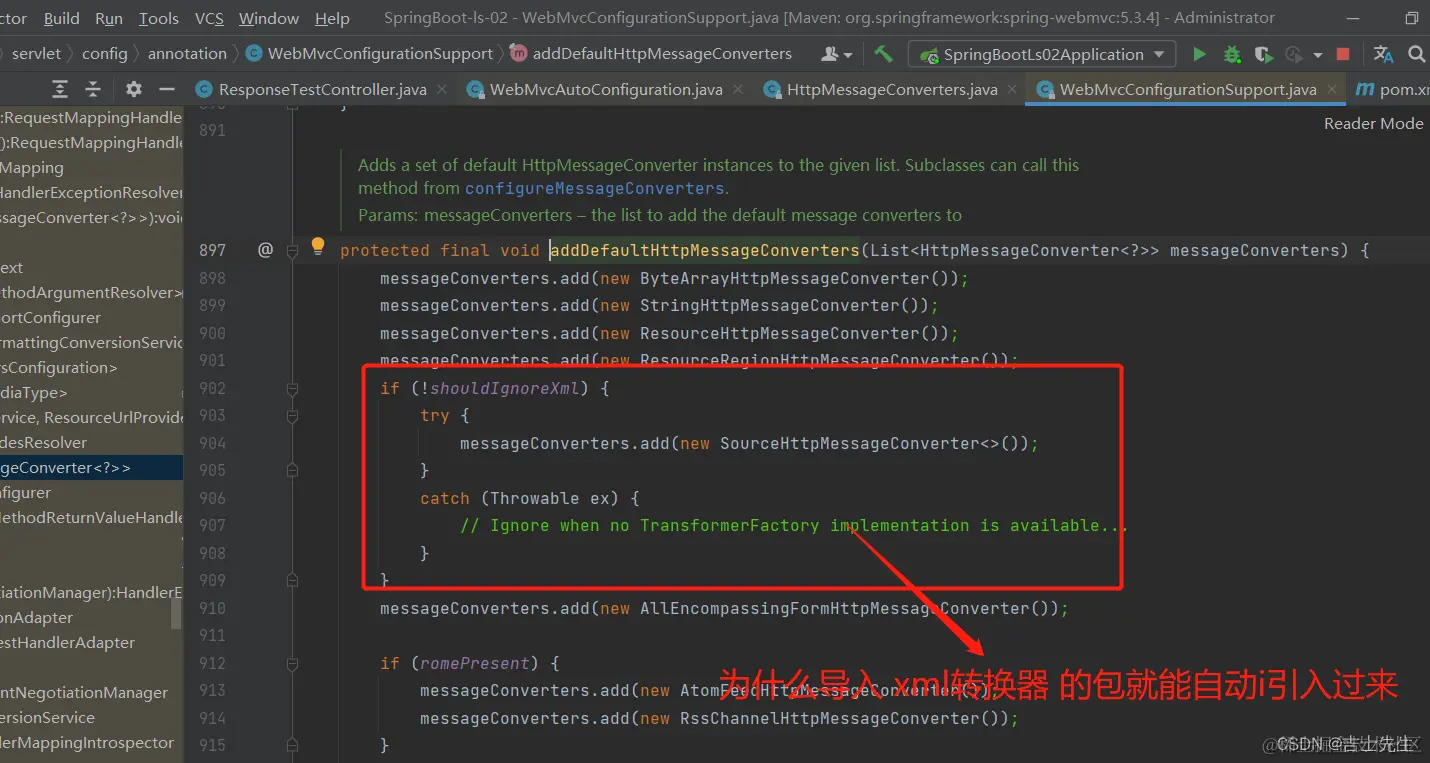Image resolution: width=1430 pixels, height=763 pixels.
Task: Start debugging with the green bug icon
Action: coord(1232,54)
